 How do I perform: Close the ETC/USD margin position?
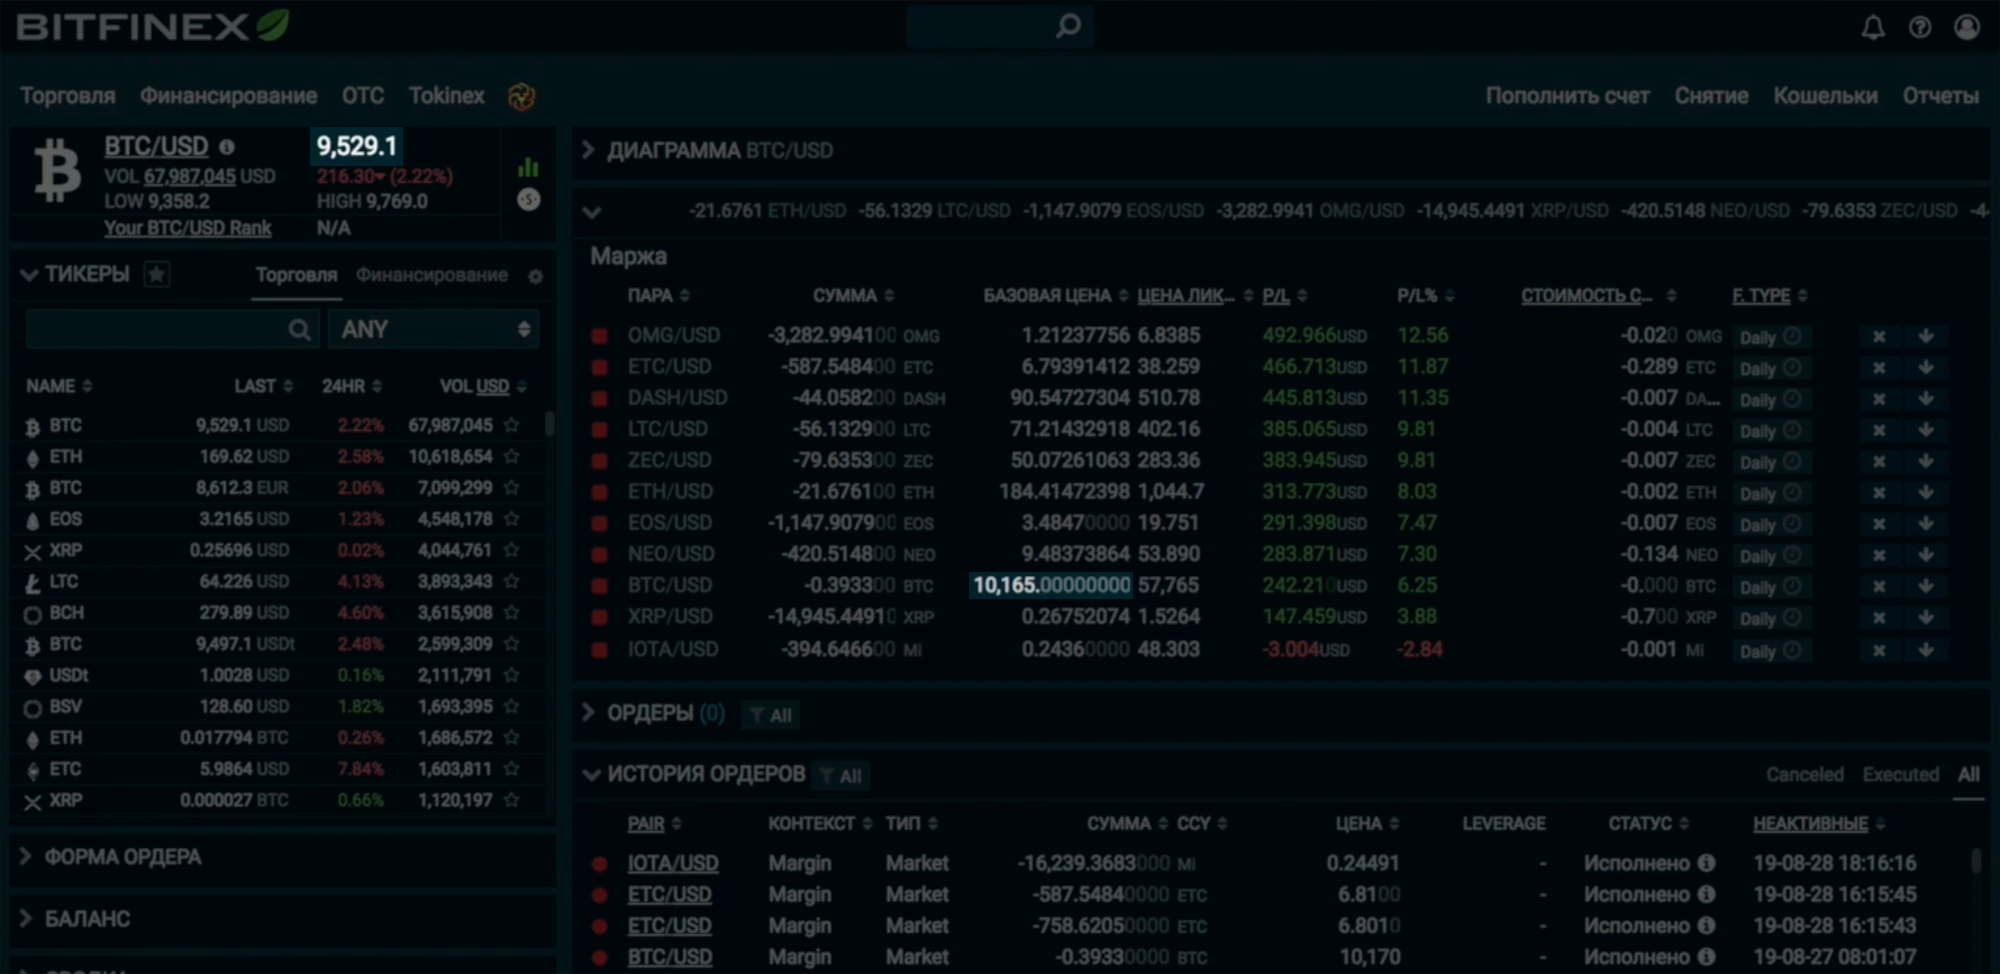click(x=1879, y=367)
